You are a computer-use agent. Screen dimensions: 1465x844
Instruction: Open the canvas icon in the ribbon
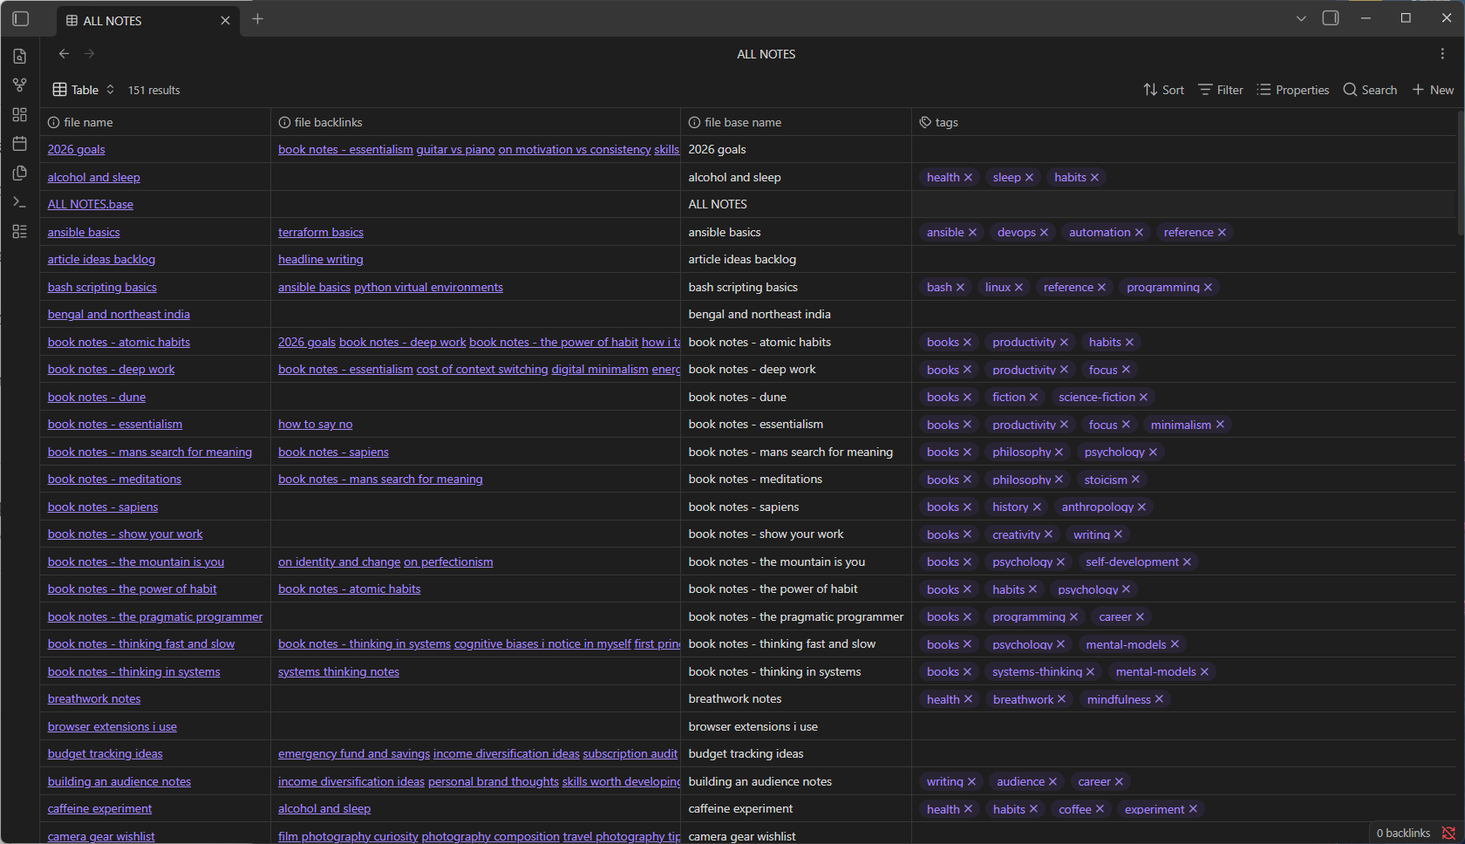point(19,115)
